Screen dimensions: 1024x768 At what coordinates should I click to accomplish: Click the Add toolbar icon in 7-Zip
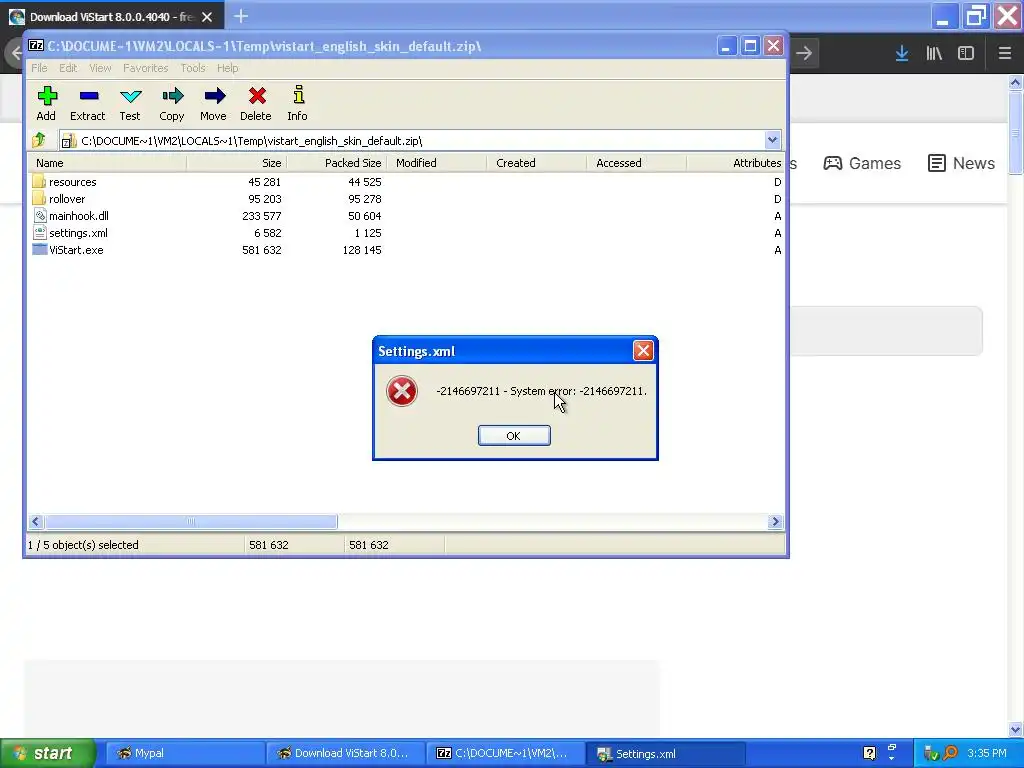coord(46,97)
